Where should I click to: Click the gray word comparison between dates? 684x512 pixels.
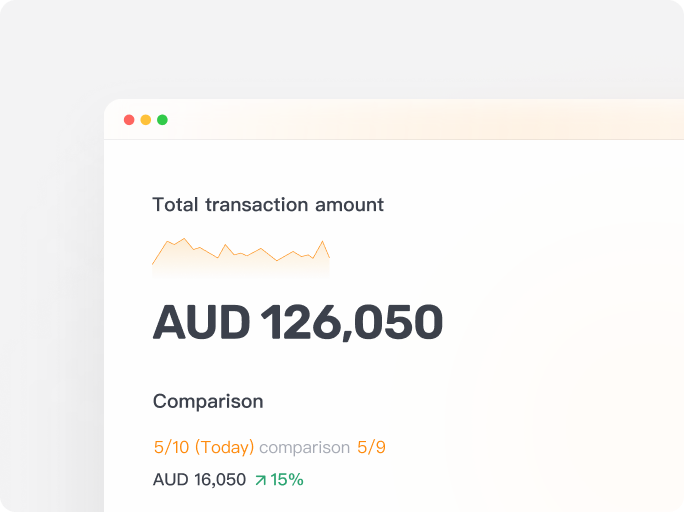[x=305, y=447]
